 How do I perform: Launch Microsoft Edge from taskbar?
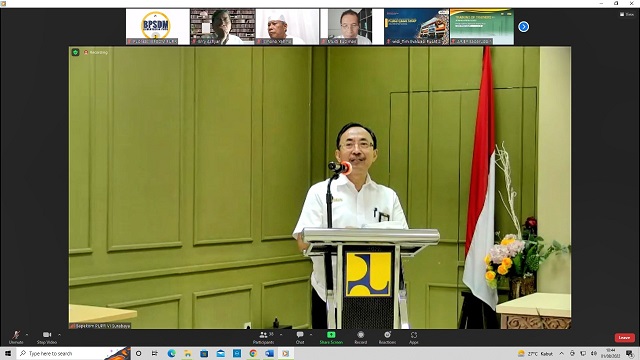tap(171, 353)
